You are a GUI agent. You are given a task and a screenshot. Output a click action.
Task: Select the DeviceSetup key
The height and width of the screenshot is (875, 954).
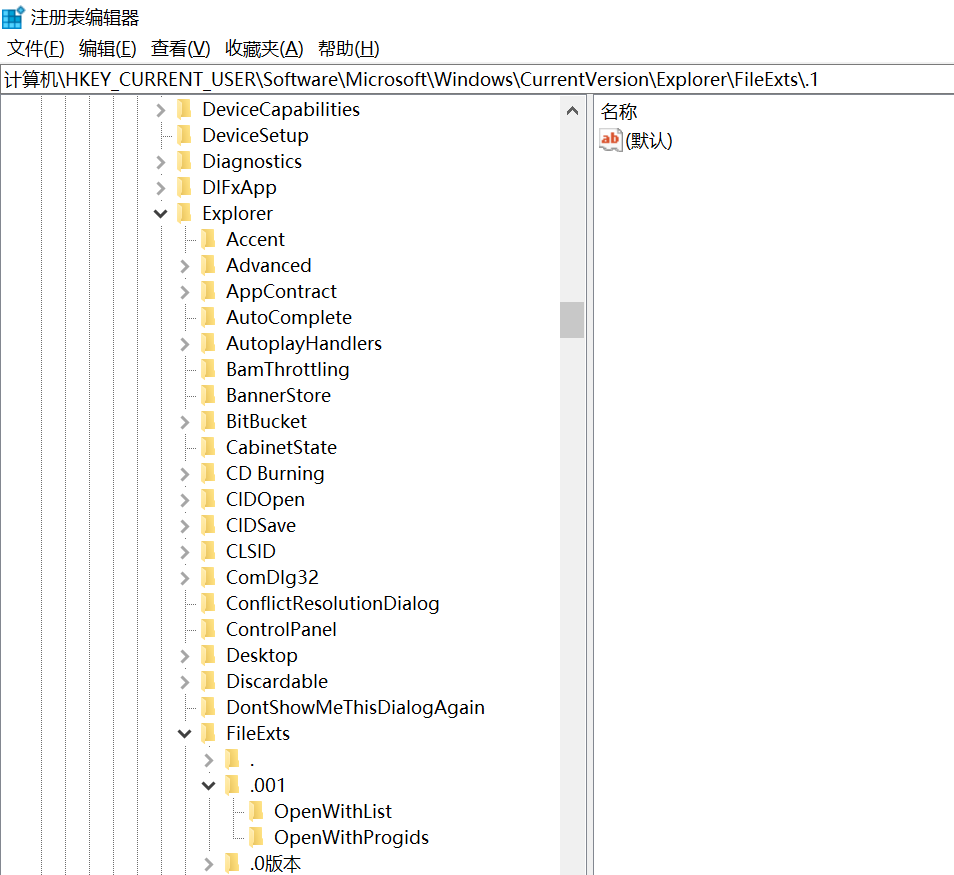tap(256, 135)
